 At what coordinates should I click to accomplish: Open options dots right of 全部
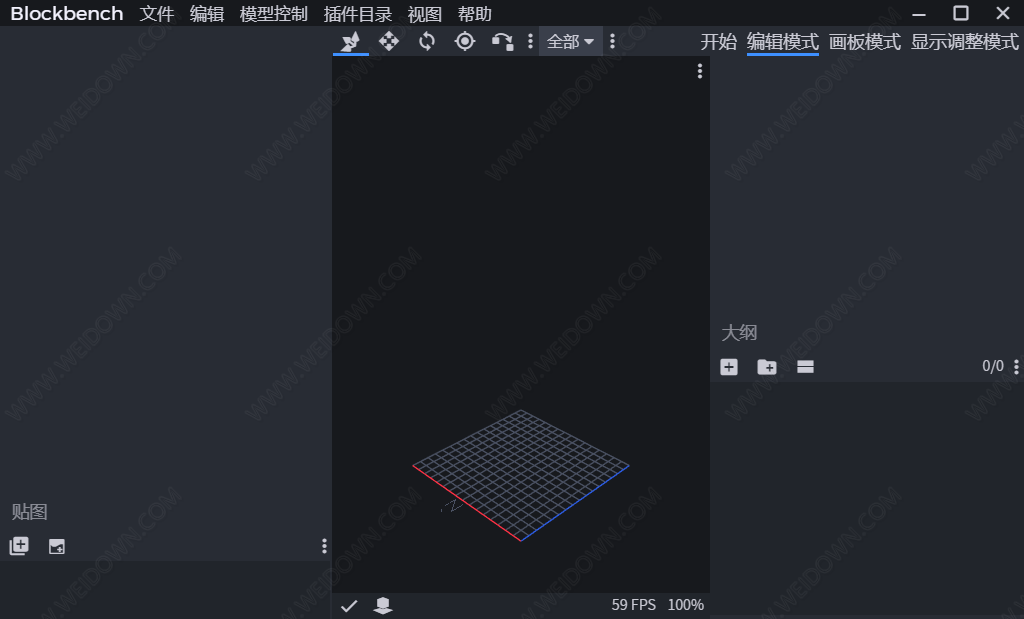tap(612, 42)
